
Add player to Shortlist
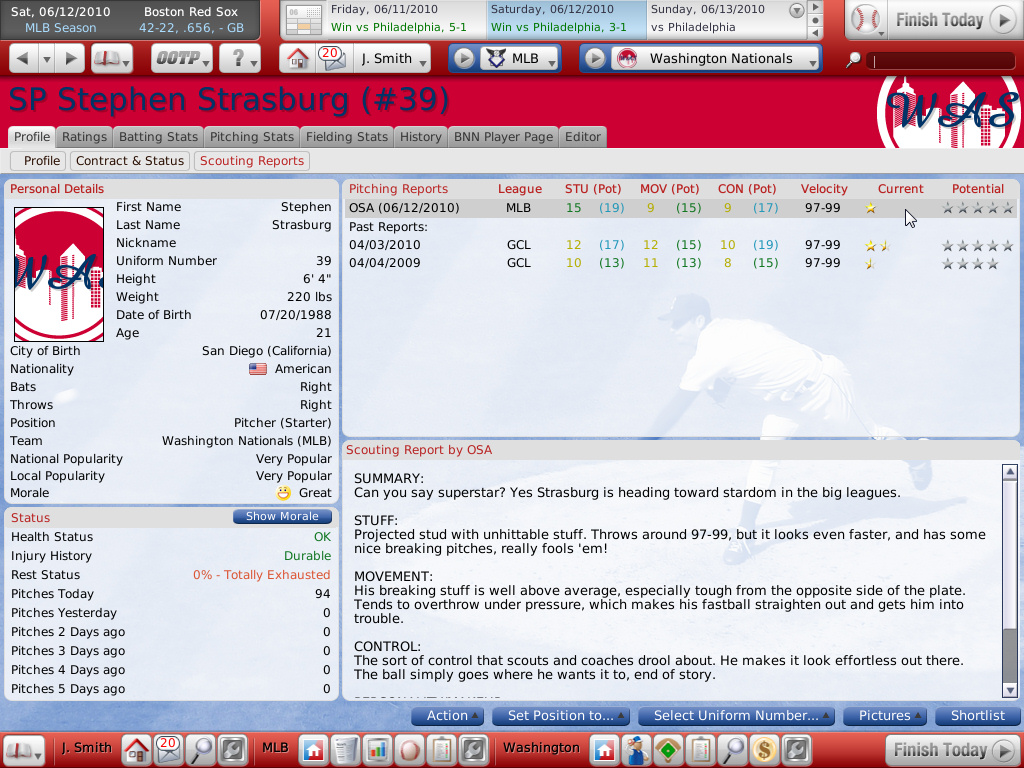click(977, 716)
